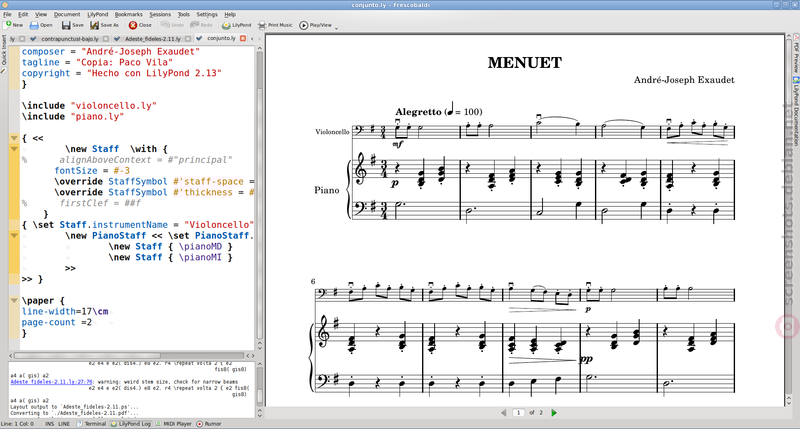Open the File menu
Screen dimensions: 800x429
(x=7, y=14)
